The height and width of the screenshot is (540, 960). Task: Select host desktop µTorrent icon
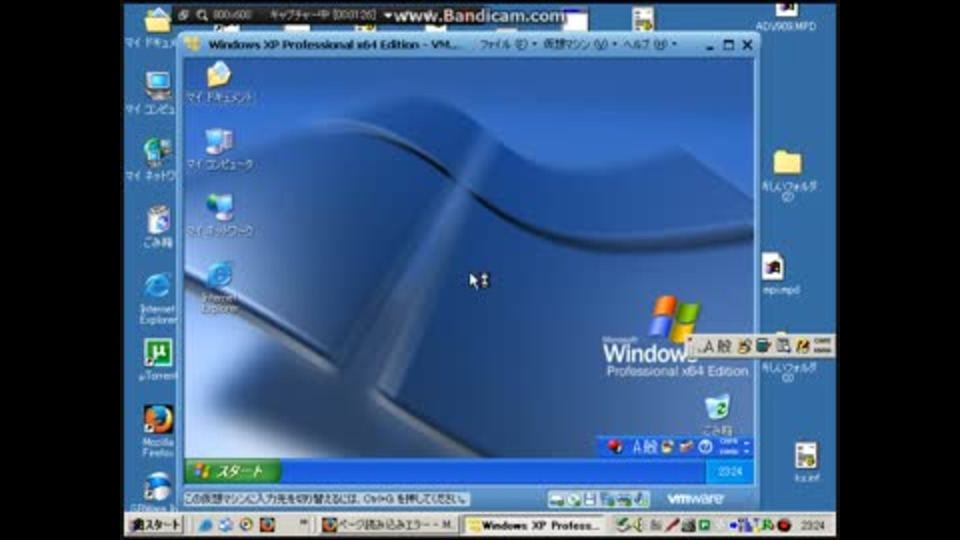point(157,361)
